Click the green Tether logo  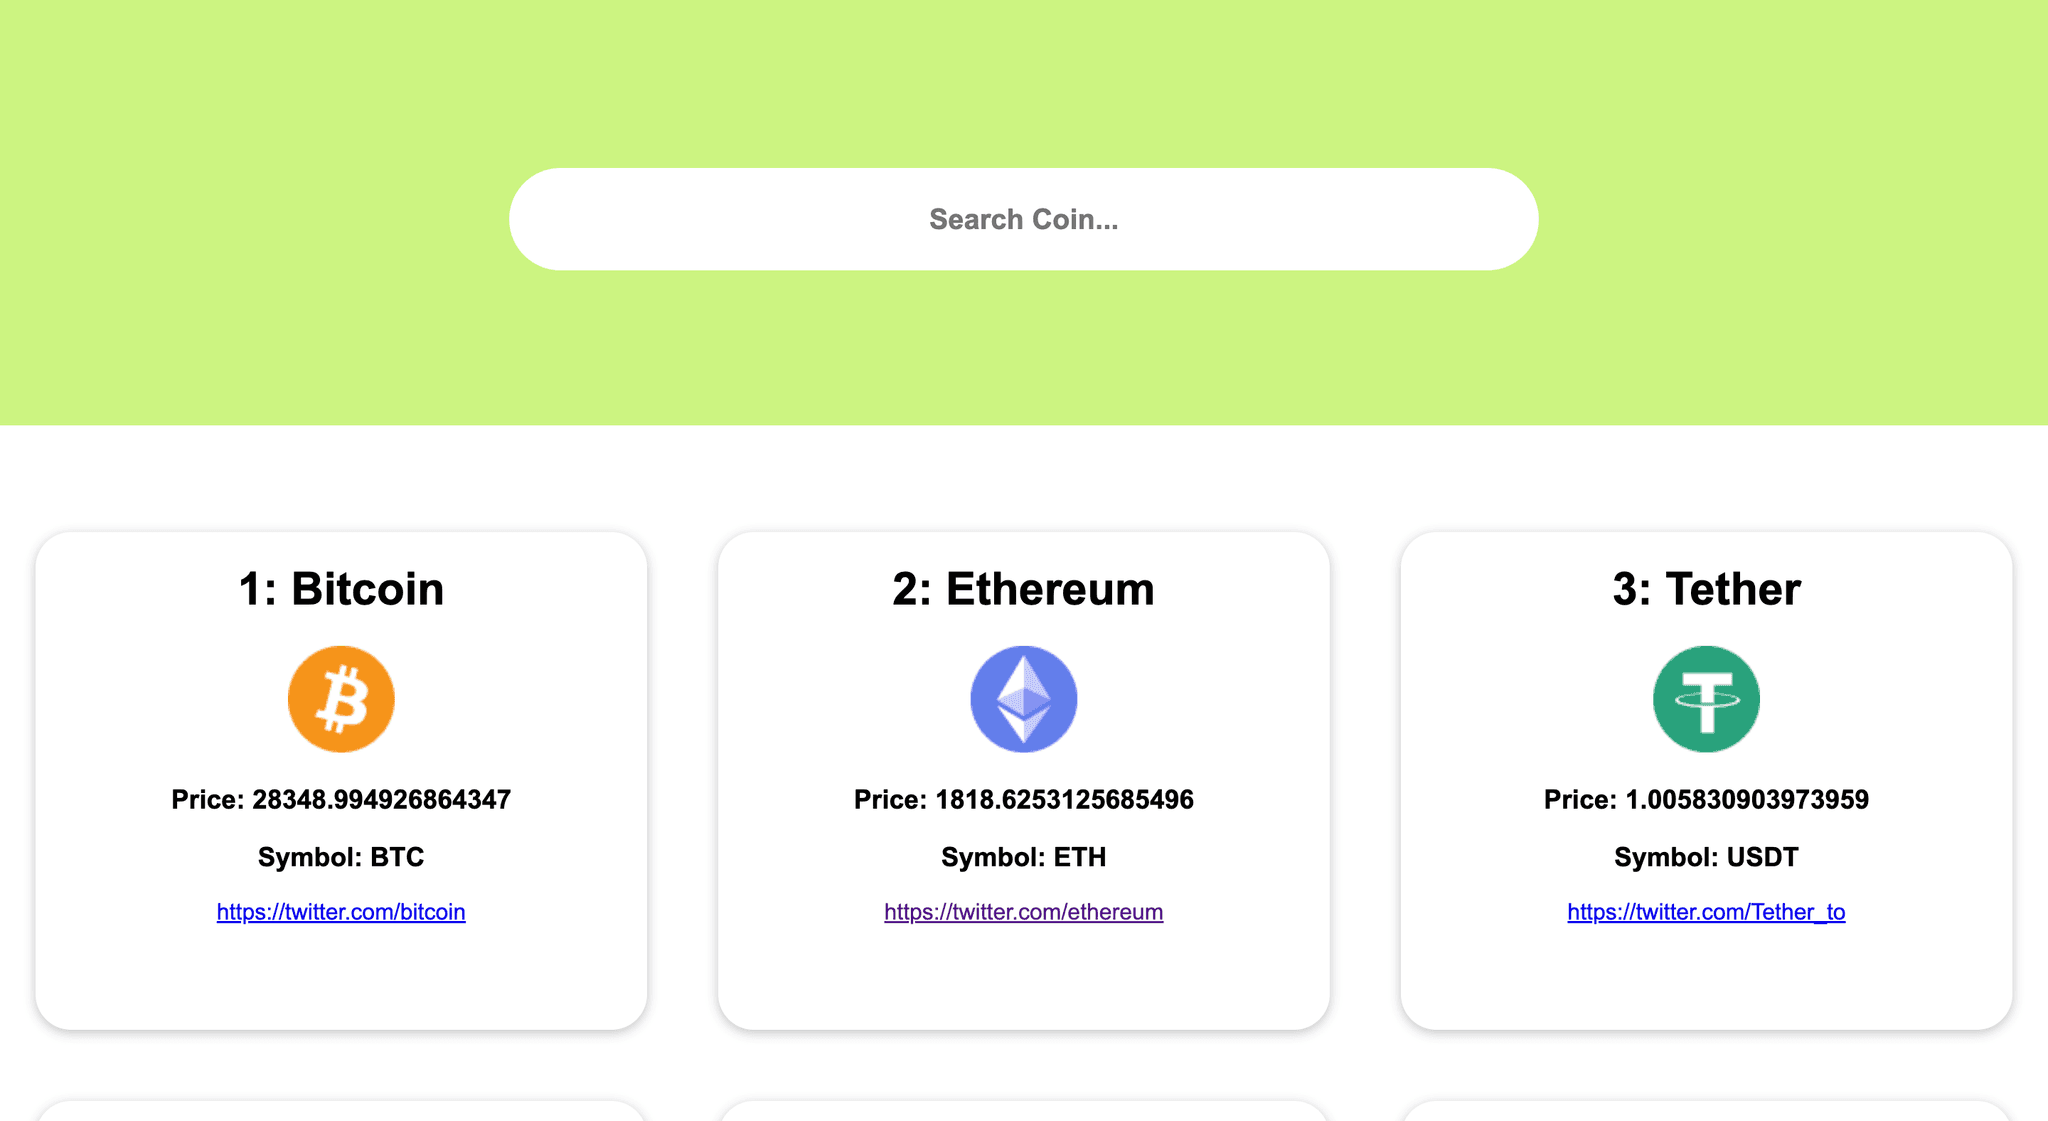tap(1706, 699)
